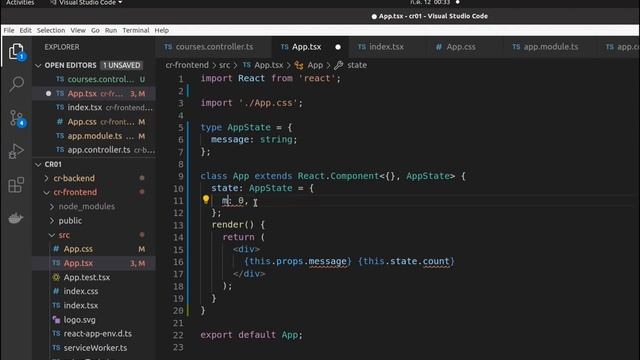Open App.test.tsx in file tree

[x=94, y=277]
